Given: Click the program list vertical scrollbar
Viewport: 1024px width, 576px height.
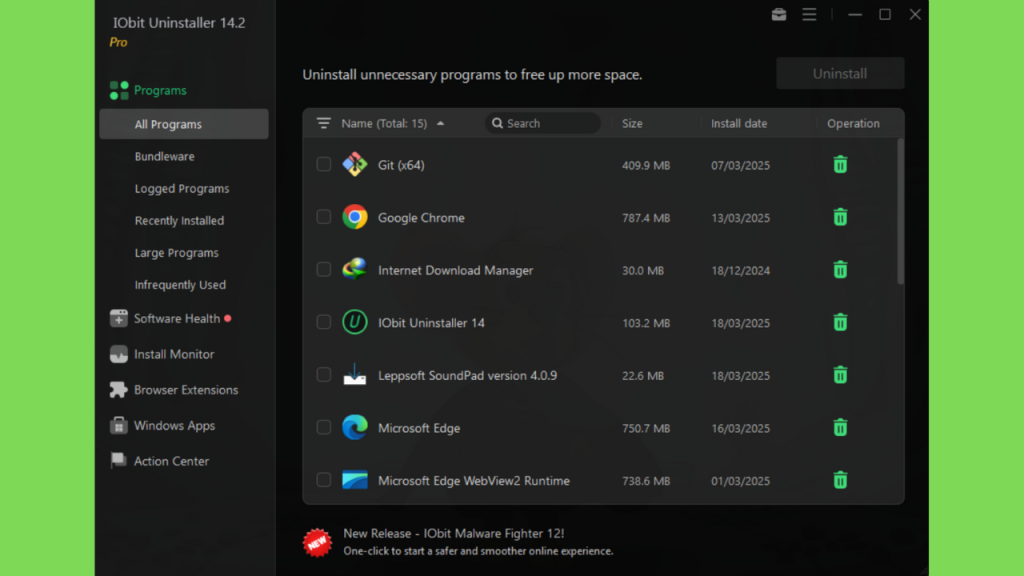Looking at the screenshot, I should tap(901, 212).
